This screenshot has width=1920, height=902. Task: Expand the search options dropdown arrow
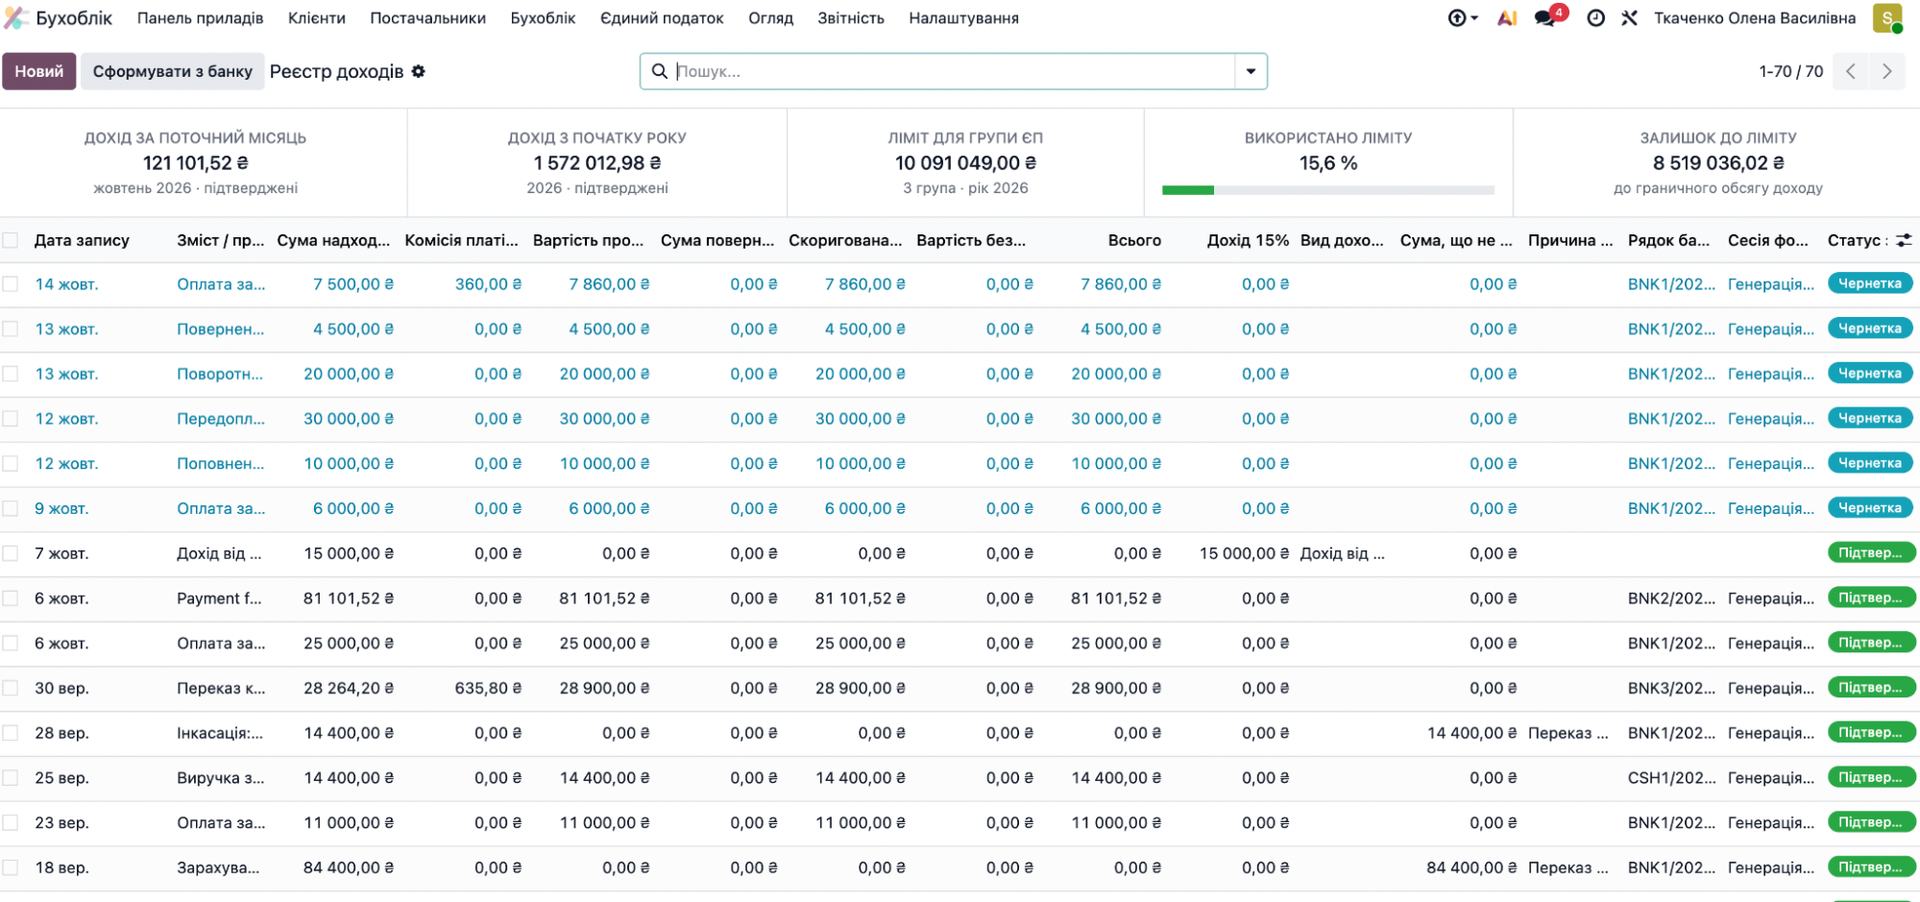(x=1251, y=71)
